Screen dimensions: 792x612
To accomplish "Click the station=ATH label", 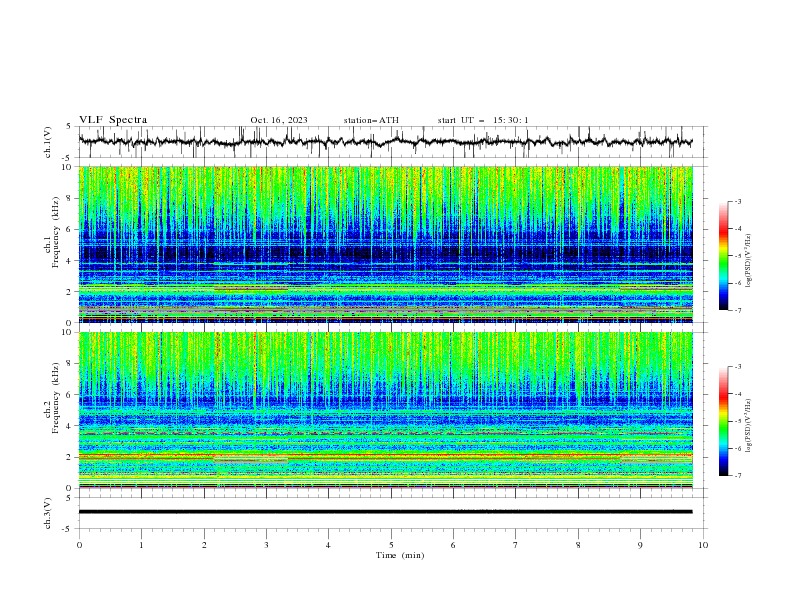I will pyautogui.click(x=371, y=120).
